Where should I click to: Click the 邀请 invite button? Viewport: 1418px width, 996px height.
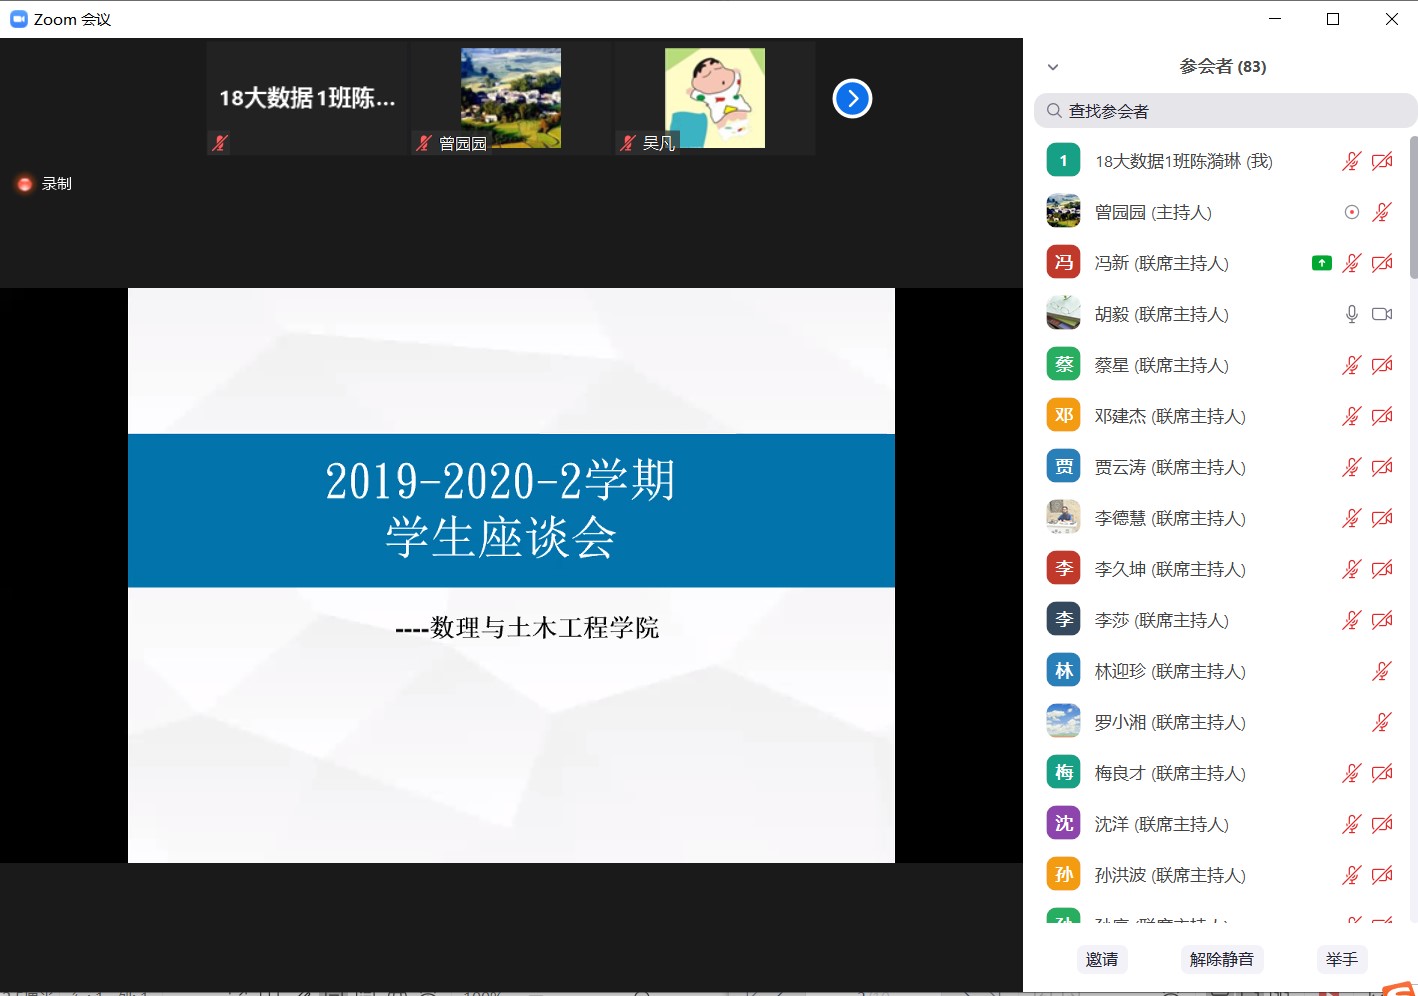pyautogui.click(x=1101, y=959)
